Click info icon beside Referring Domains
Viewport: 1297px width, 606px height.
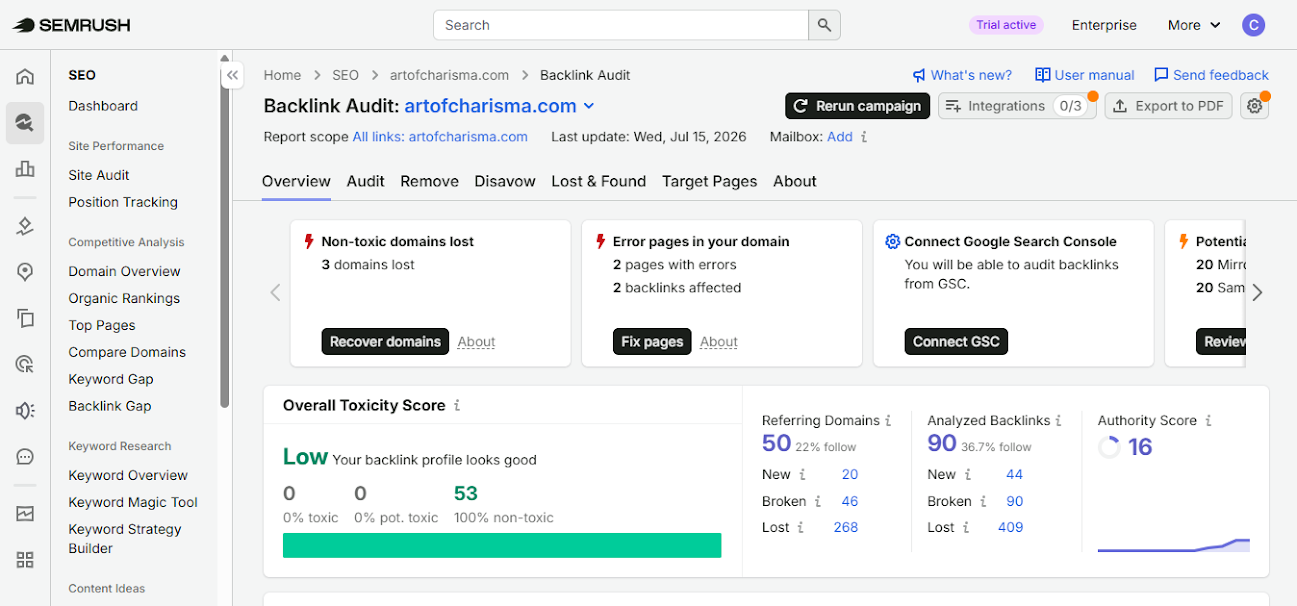pos(888,421)
